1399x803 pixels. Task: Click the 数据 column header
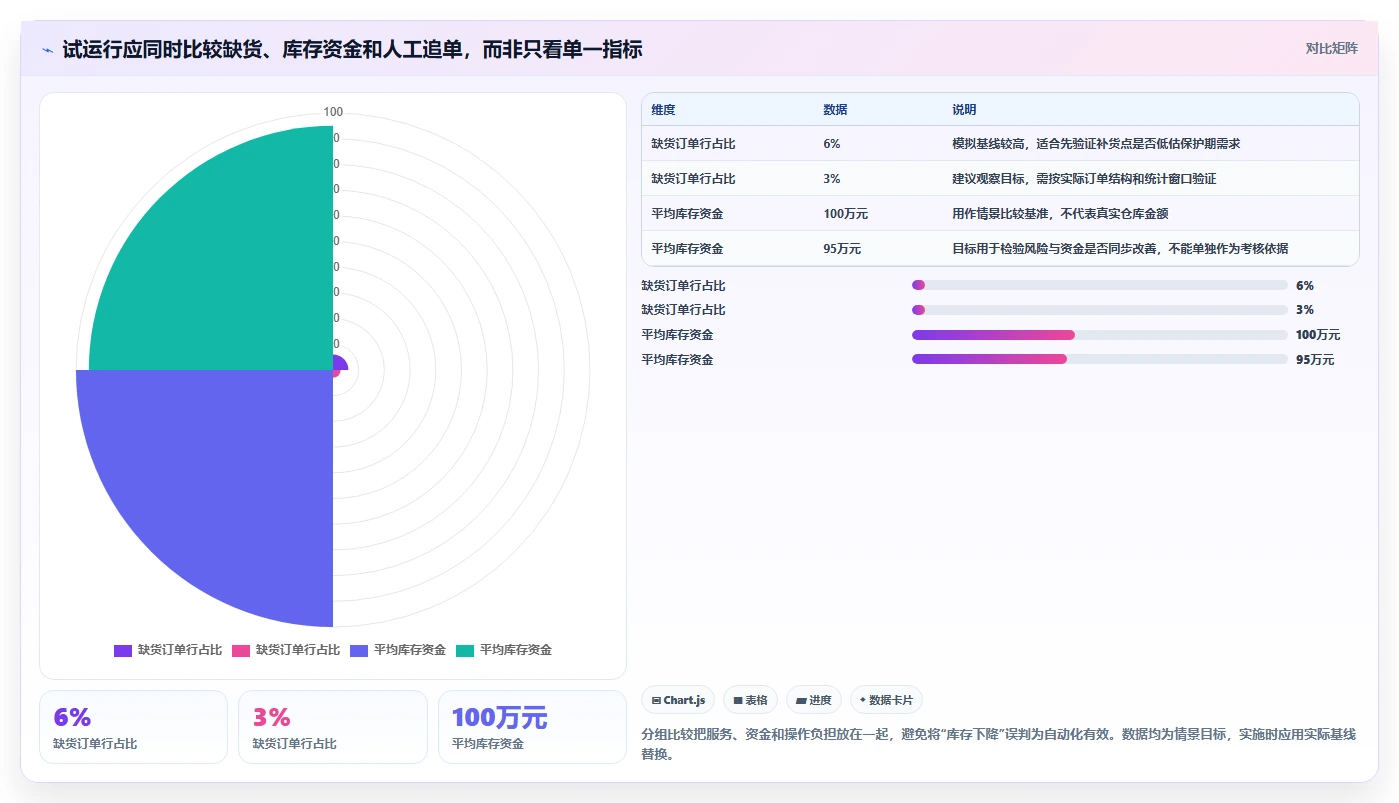[835, 110]
